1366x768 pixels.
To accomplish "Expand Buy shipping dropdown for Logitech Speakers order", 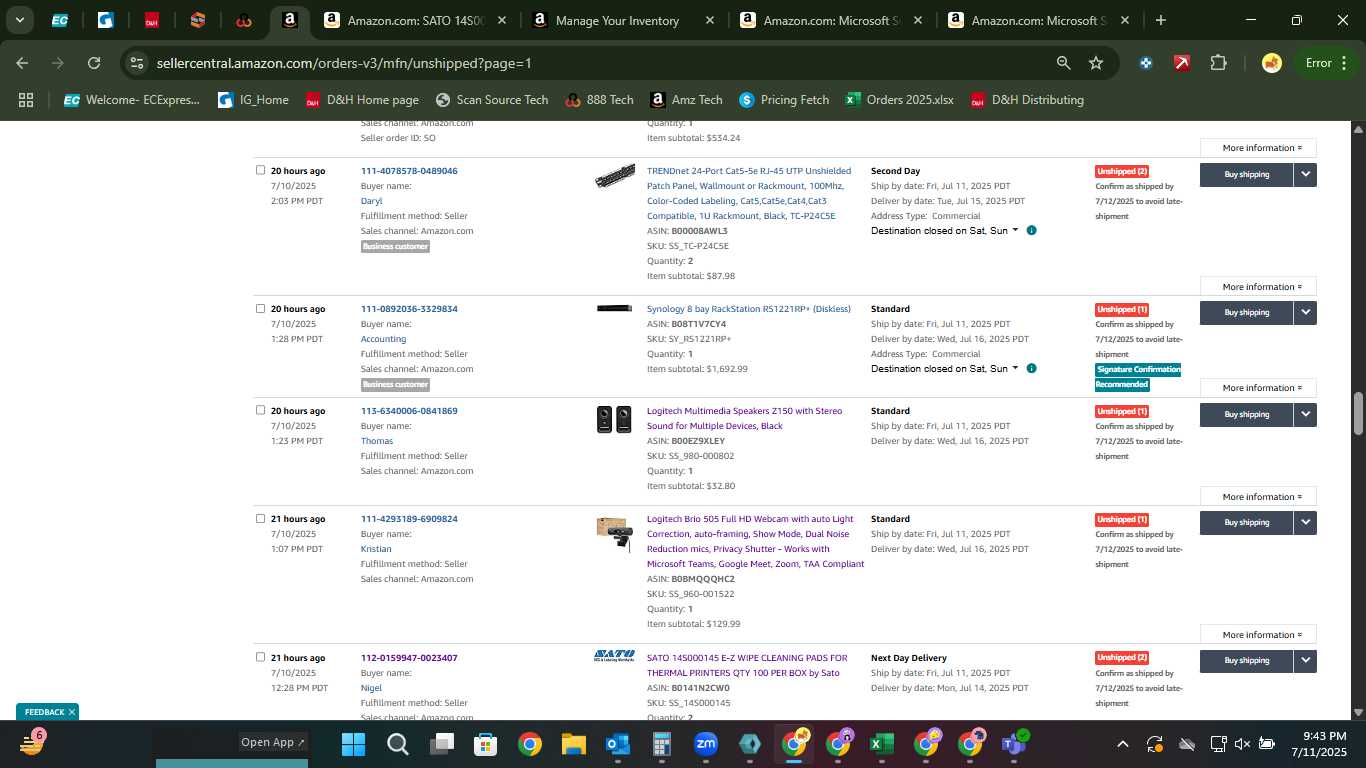I will click(x=1305, y=414).
